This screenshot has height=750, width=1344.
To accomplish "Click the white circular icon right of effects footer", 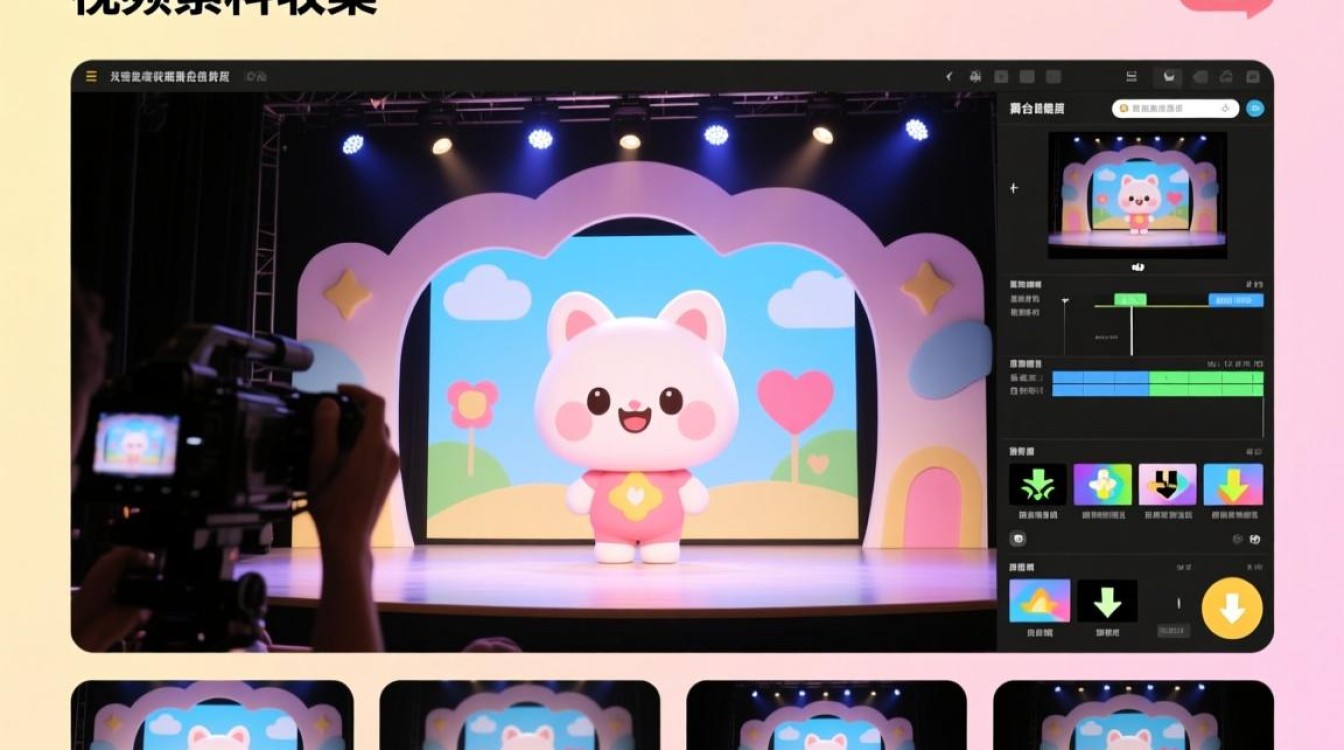I will tap(1255, 539).
